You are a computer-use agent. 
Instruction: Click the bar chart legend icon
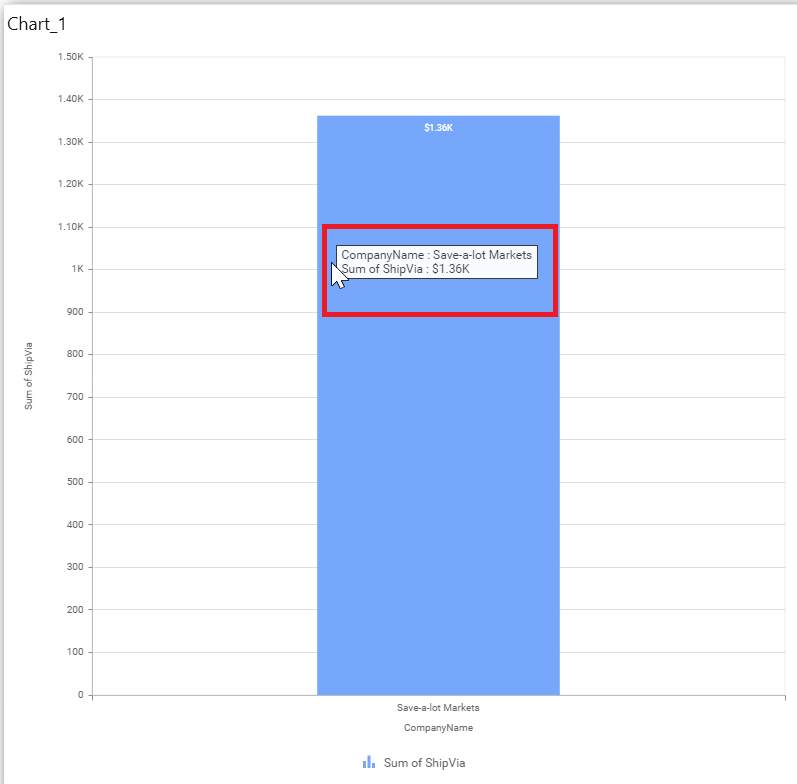(x=369, y=762)
